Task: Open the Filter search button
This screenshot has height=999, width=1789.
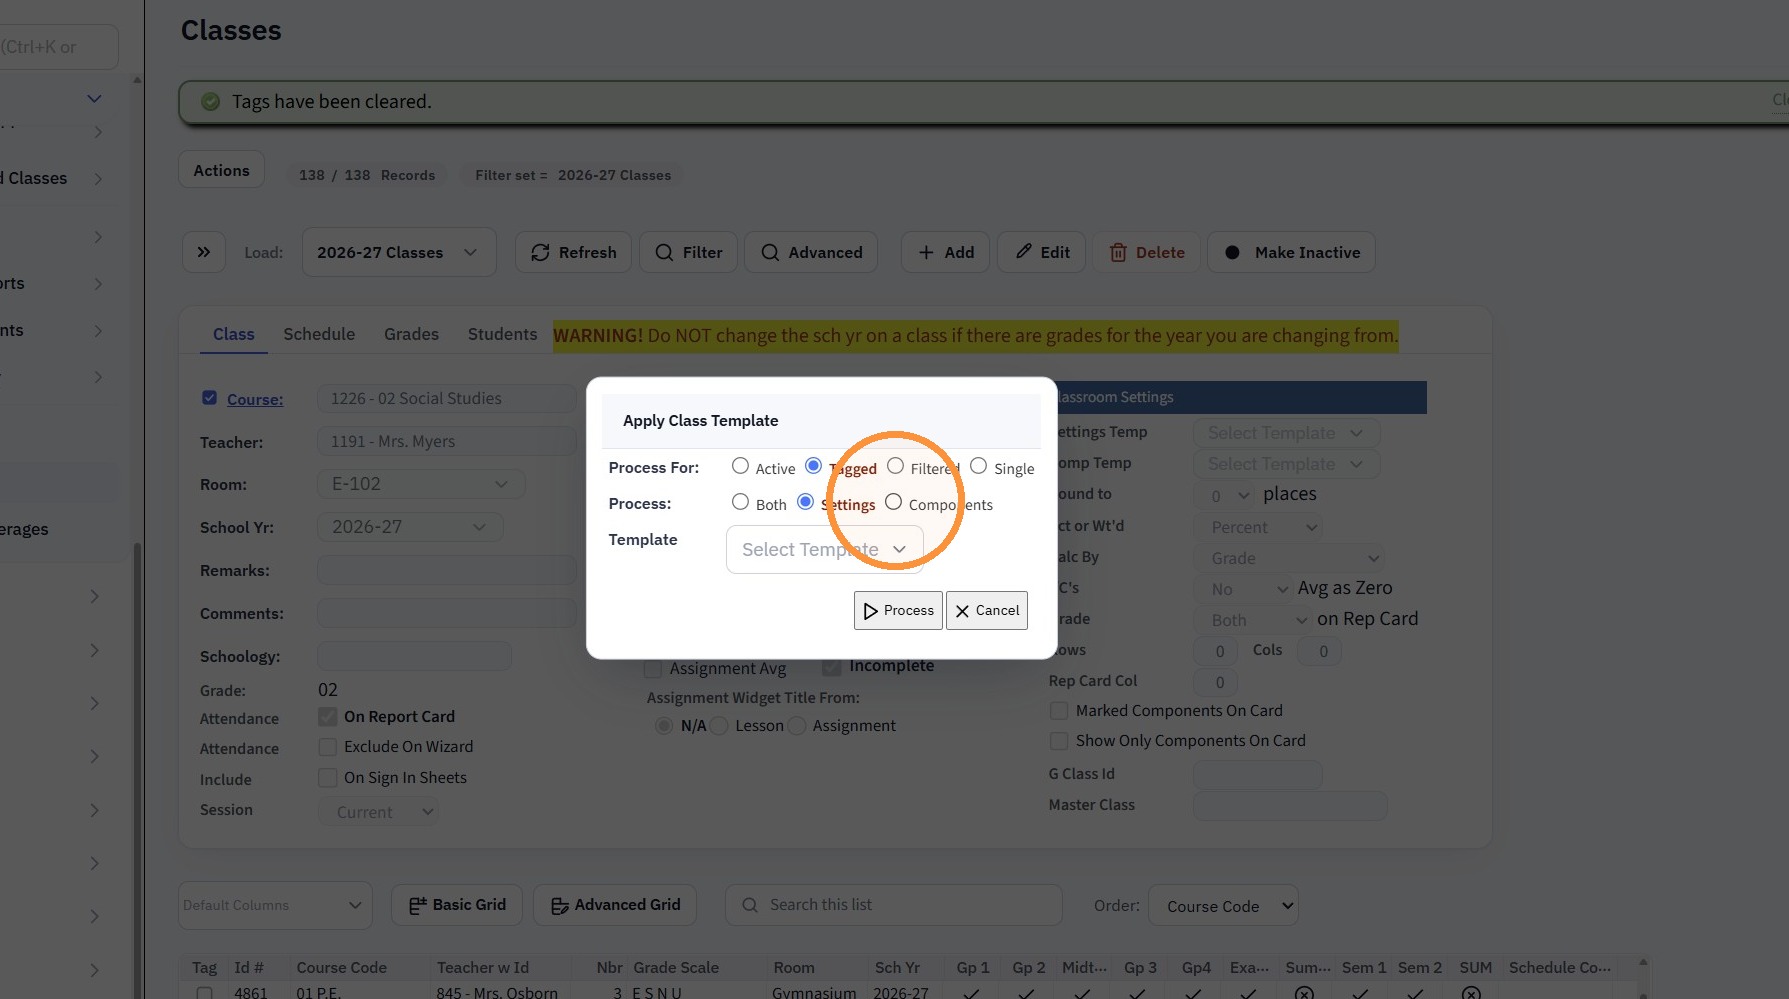Action: pos(688,252)
